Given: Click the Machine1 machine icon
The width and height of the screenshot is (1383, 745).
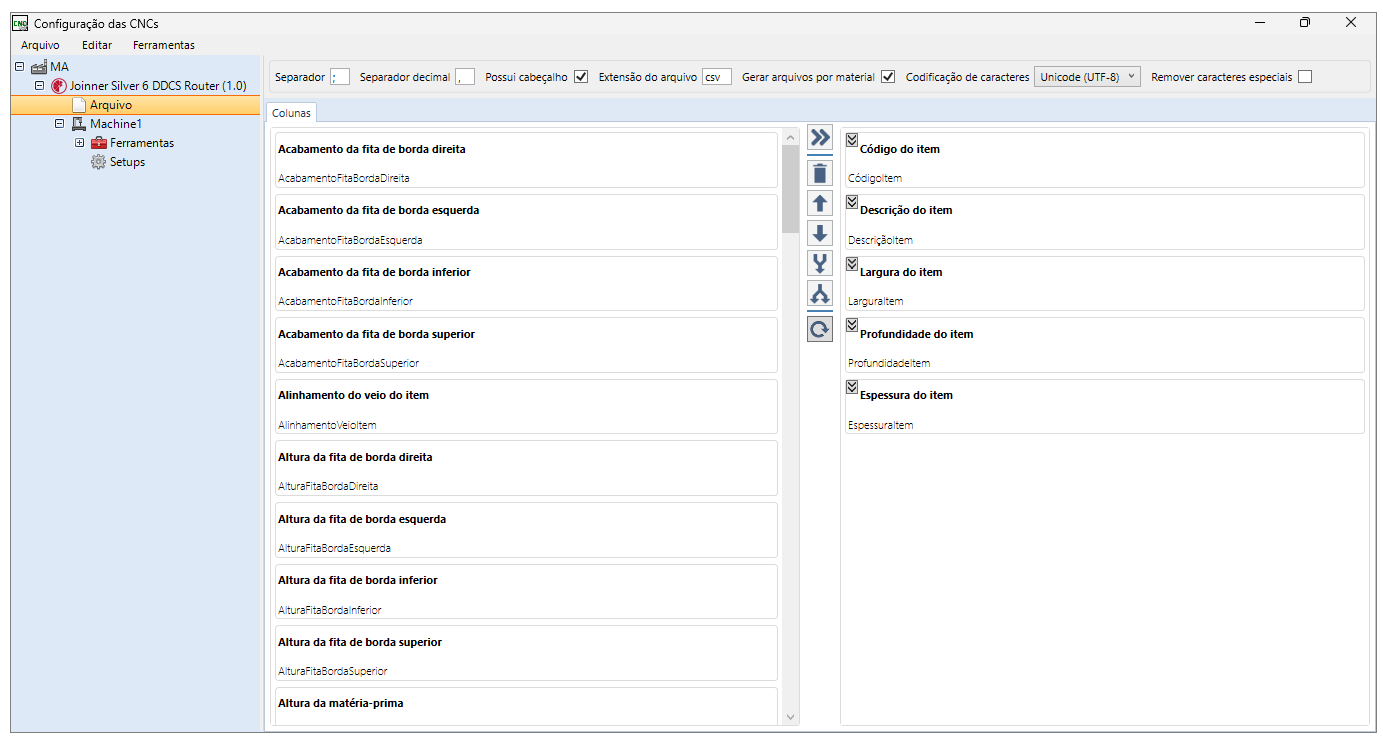Looking at the screenshot, I should pyautogui.click(x=78, y=124).
